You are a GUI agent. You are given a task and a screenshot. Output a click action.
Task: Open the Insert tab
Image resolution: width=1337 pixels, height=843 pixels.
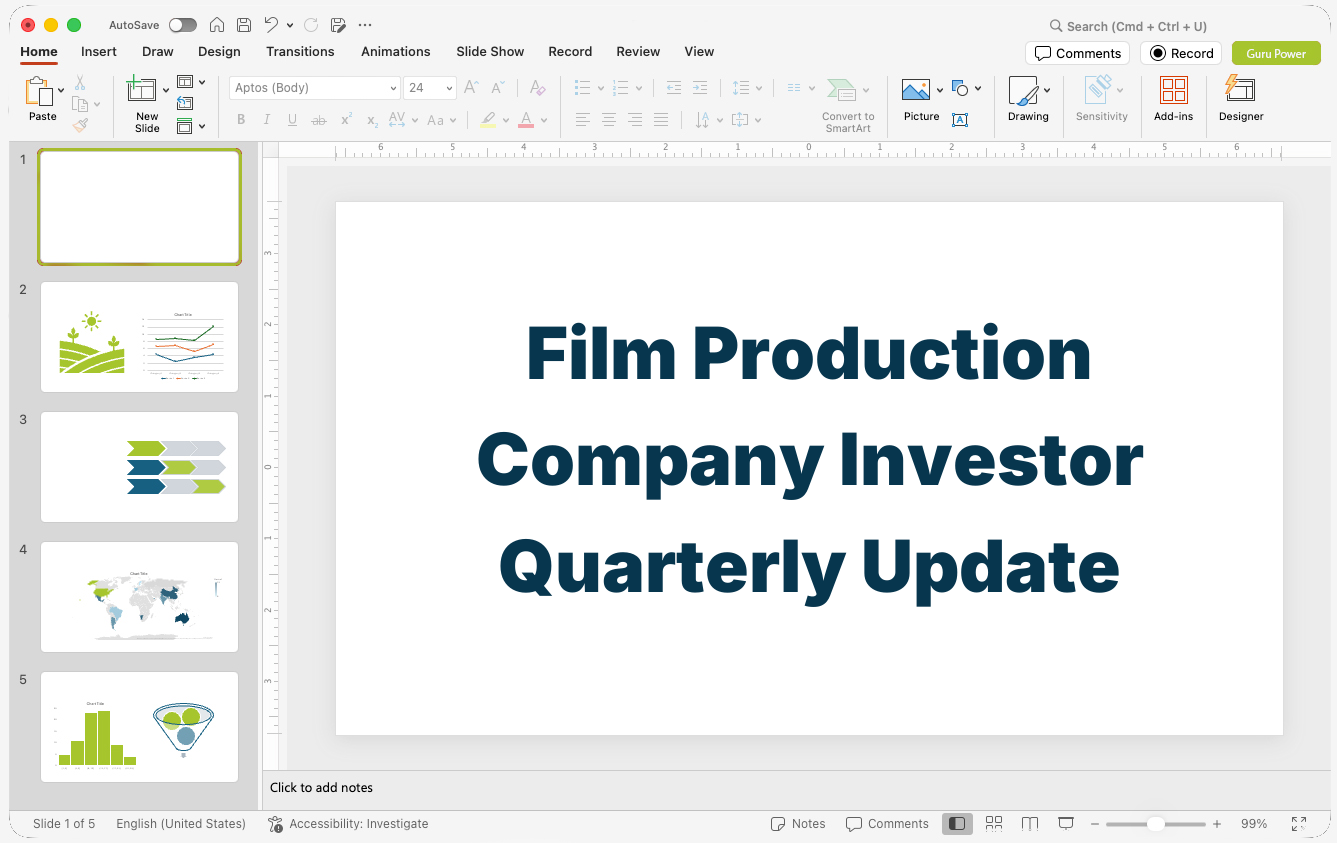(99, 52)
